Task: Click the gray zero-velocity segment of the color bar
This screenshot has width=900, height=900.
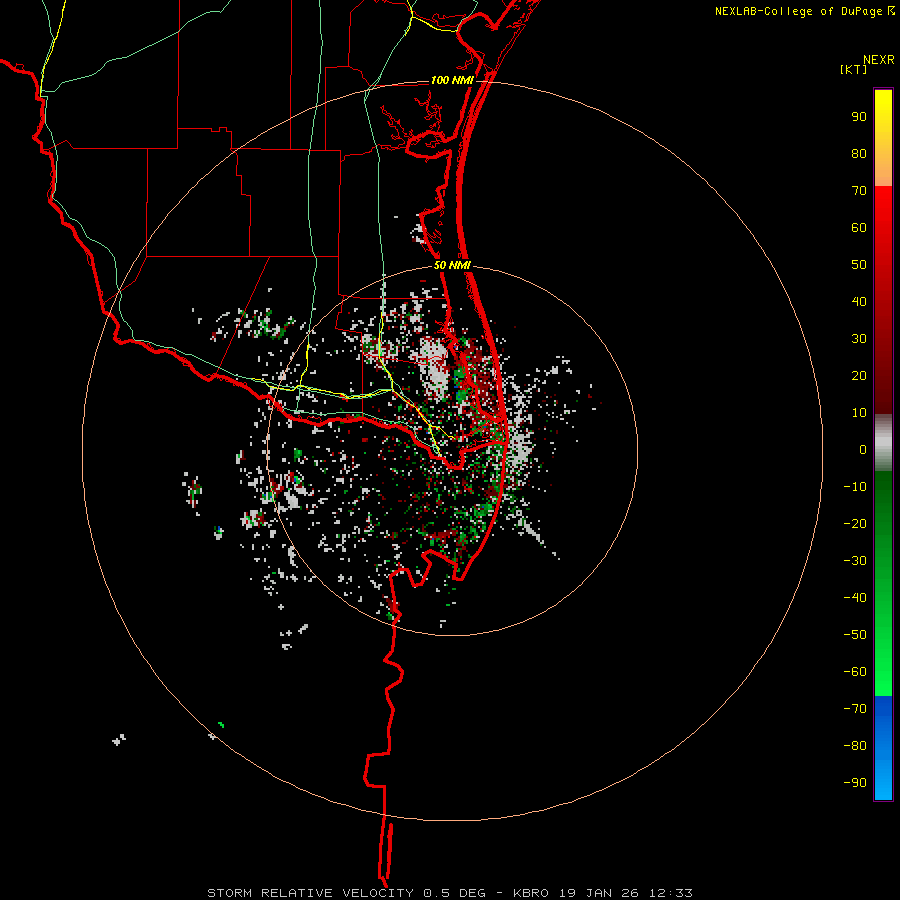Action: [x=883, y=443]
